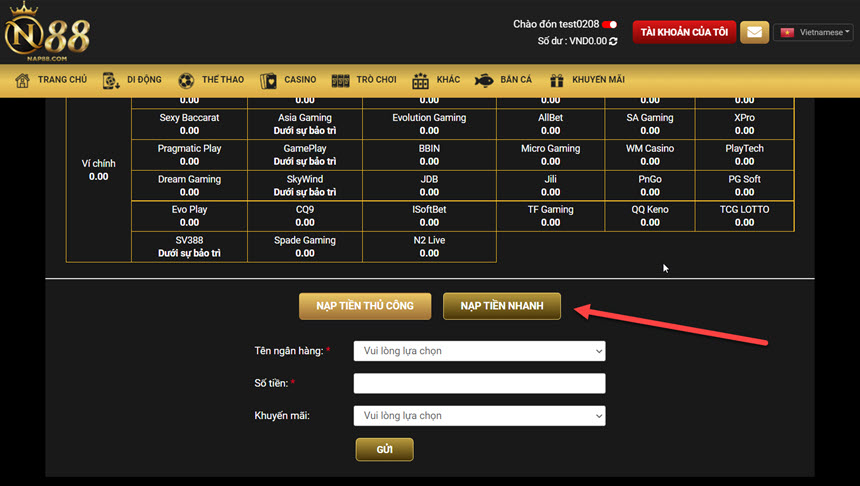860x486 pixels.
Task: Click the Ví chính wallet cell
Action: (99, 170)
